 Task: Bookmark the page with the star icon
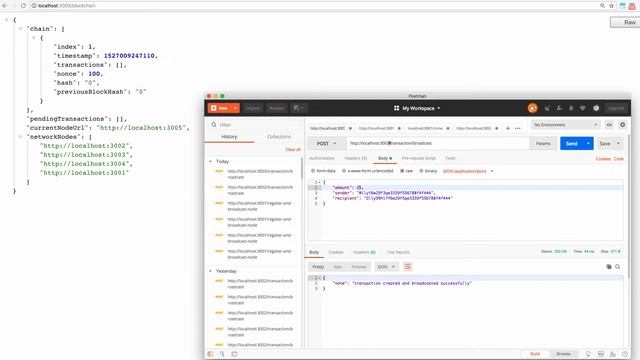pyautogui.click(x=611, y=6)
